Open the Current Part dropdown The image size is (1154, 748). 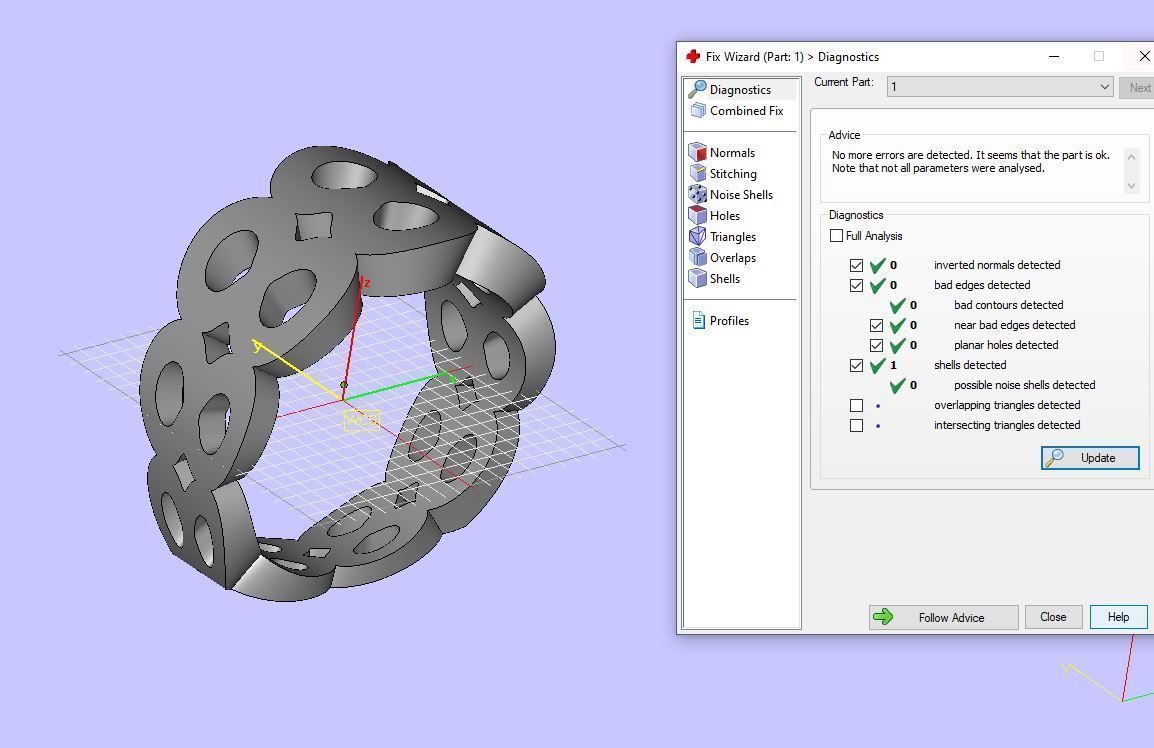click(x=1000, y=87)
